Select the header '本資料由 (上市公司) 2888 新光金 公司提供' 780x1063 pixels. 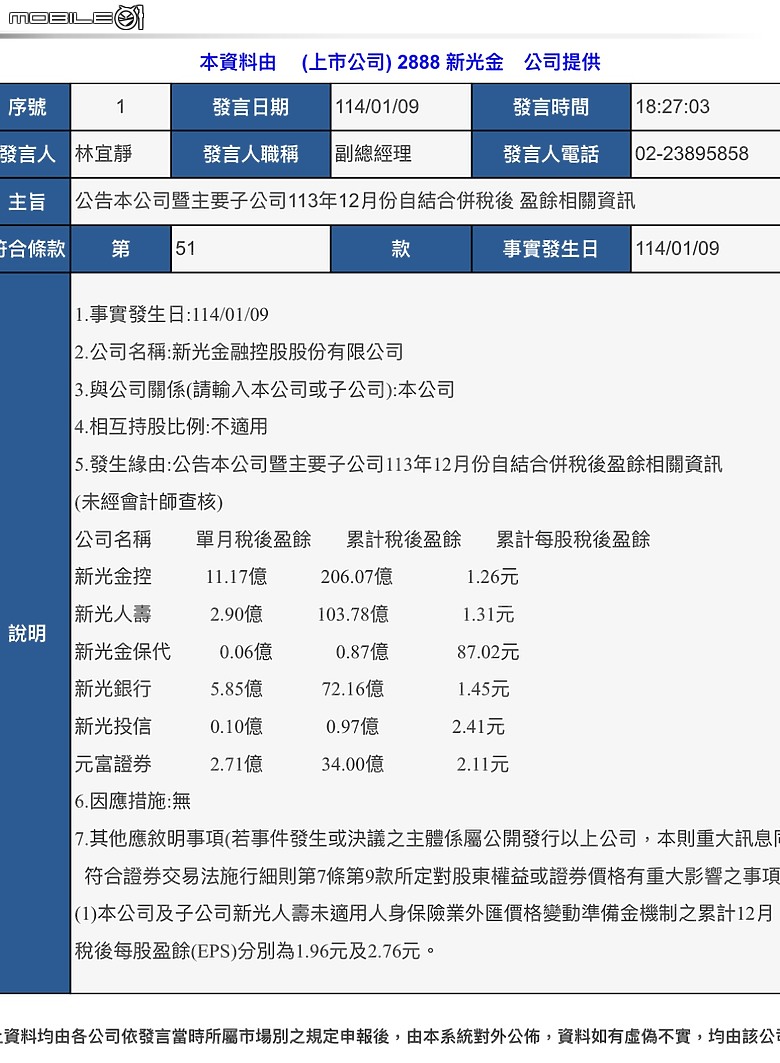tap(400, 62)
